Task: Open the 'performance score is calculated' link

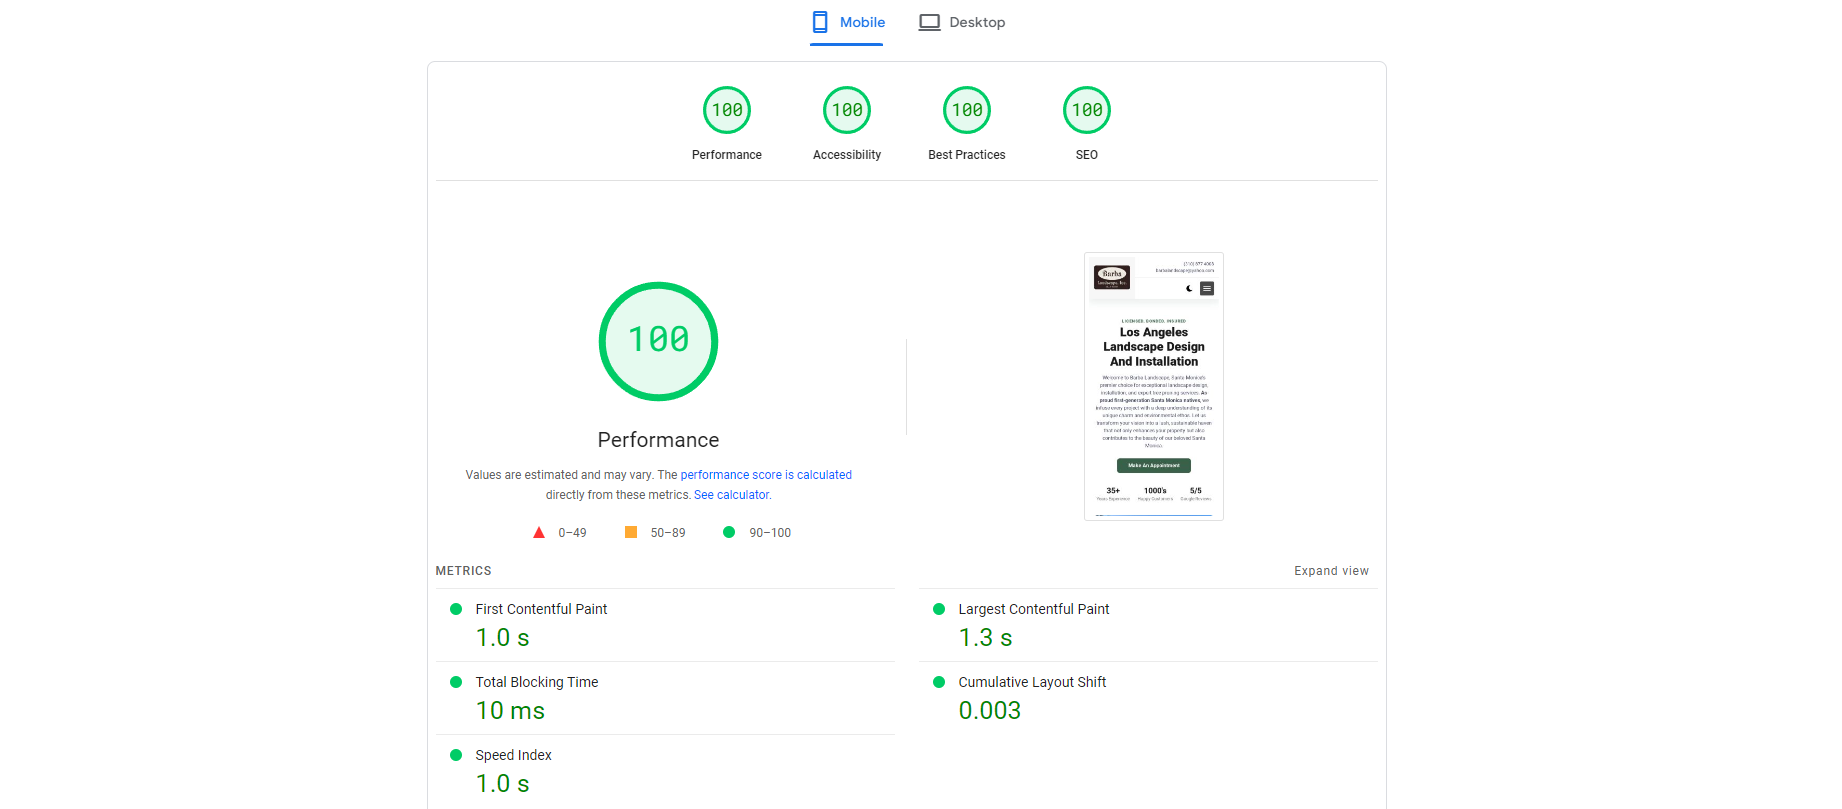Action: point(766,475)
